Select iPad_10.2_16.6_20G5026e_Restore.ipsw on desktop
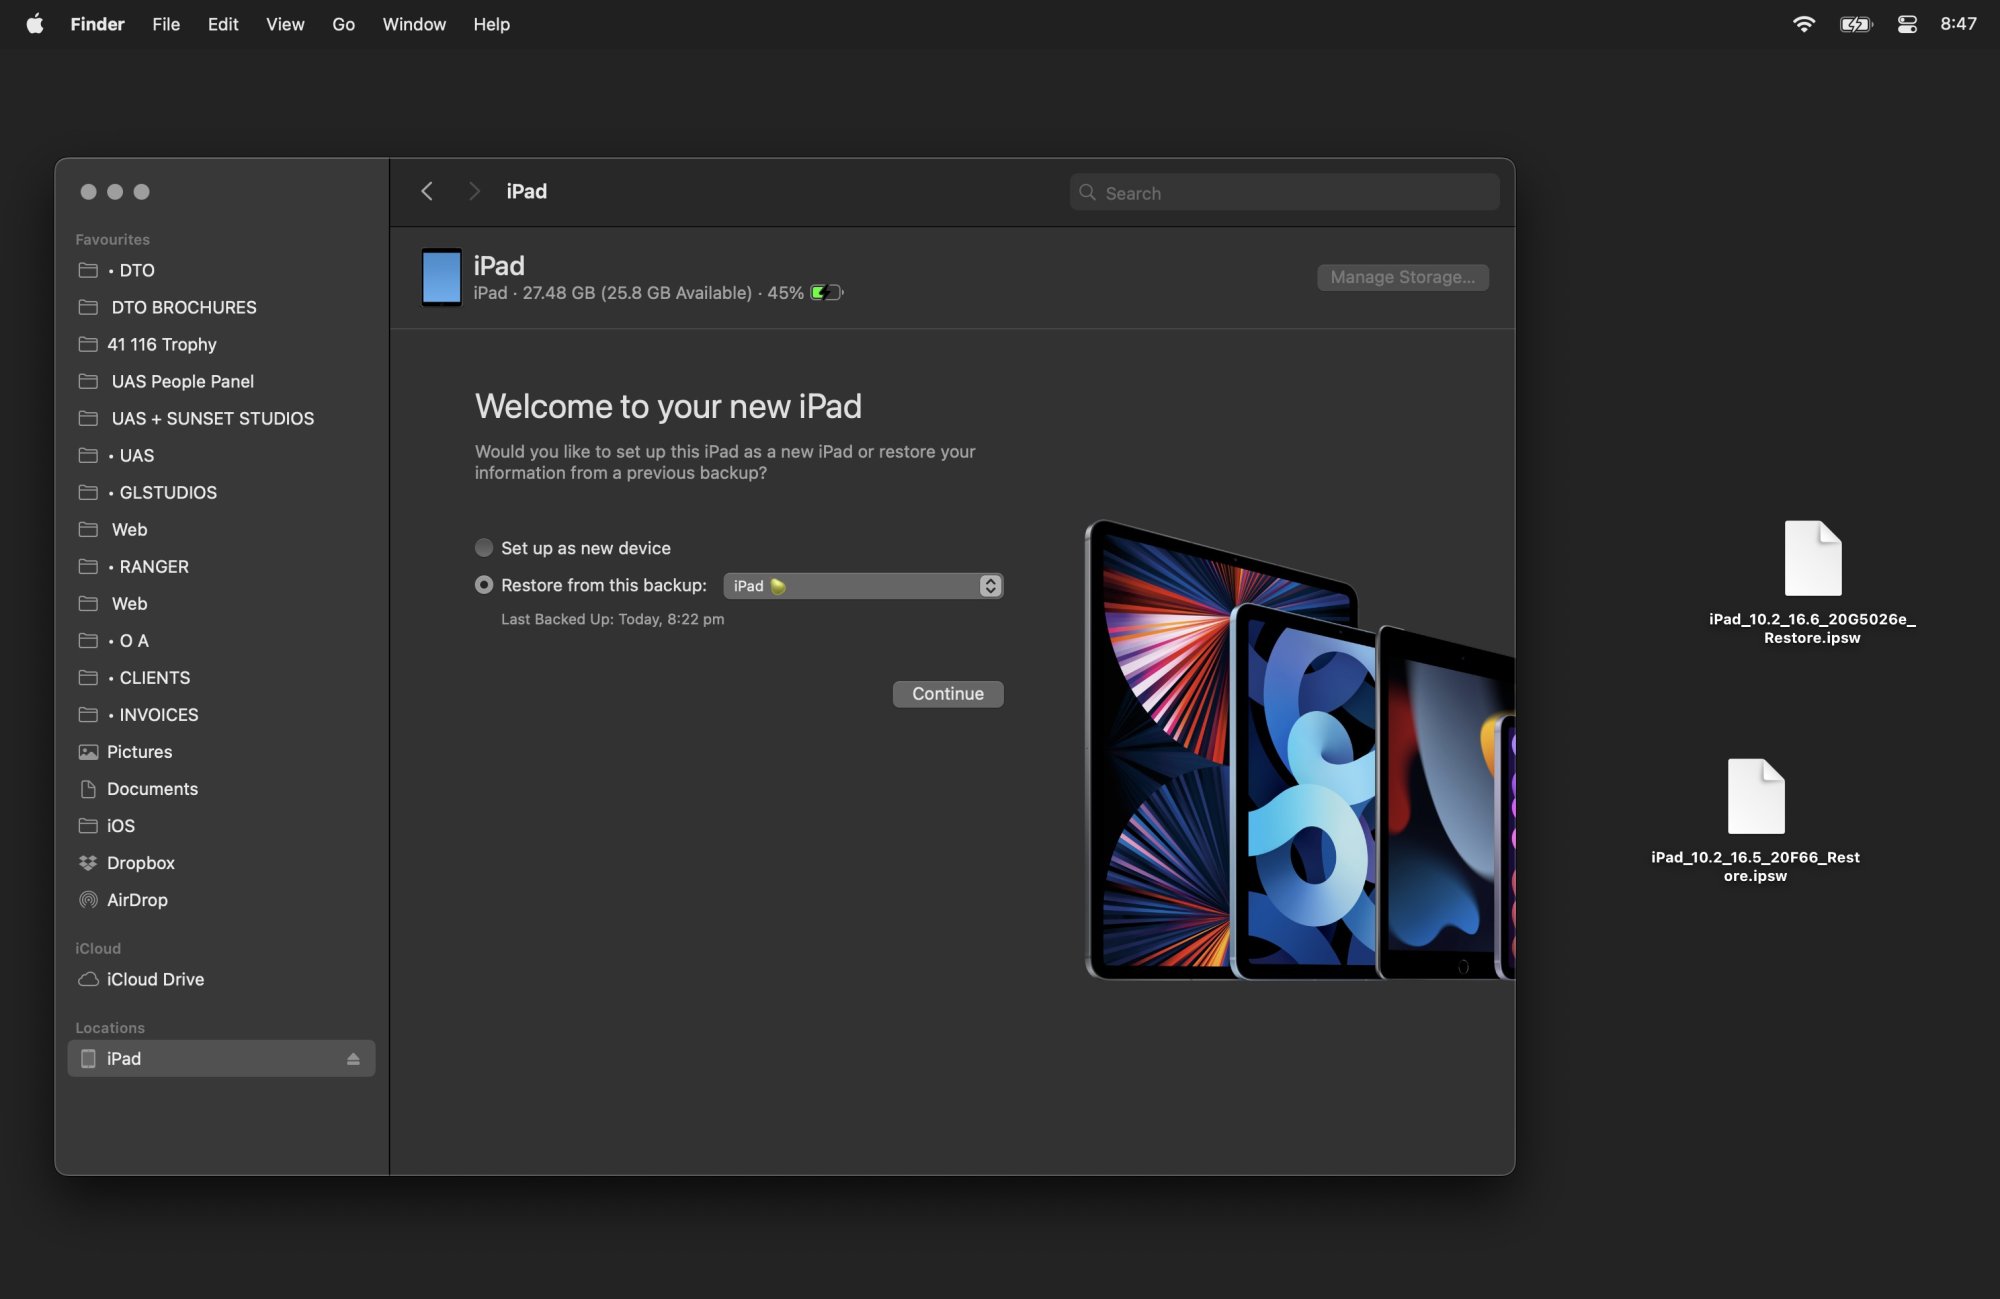The image size is (2000, 1299). click(x=1812, y=582)
